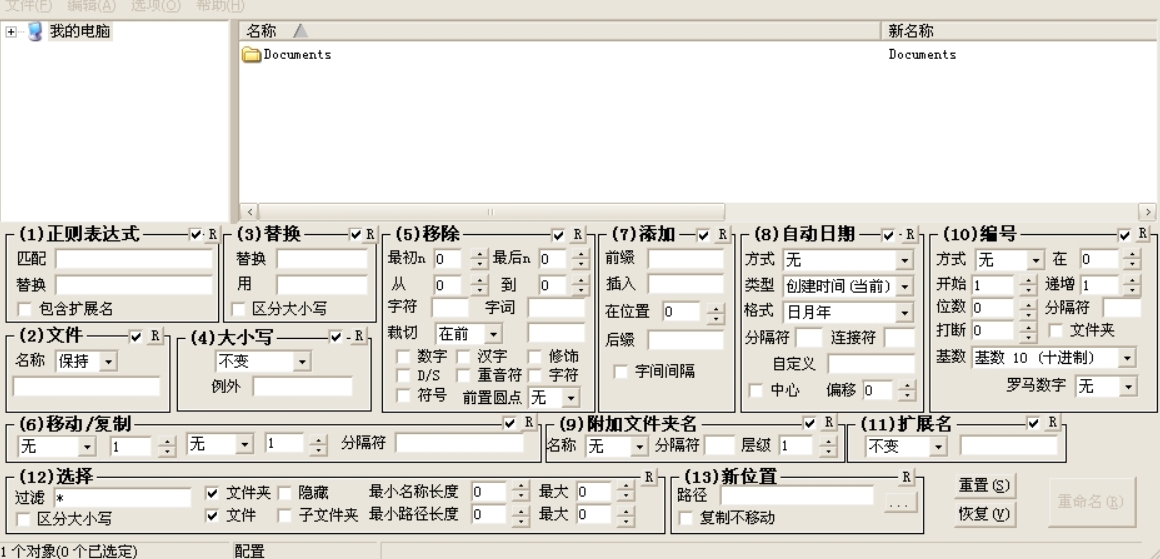Enable 字间间隔 checkbox
The image size is (1160, 559).
point(621,371)
